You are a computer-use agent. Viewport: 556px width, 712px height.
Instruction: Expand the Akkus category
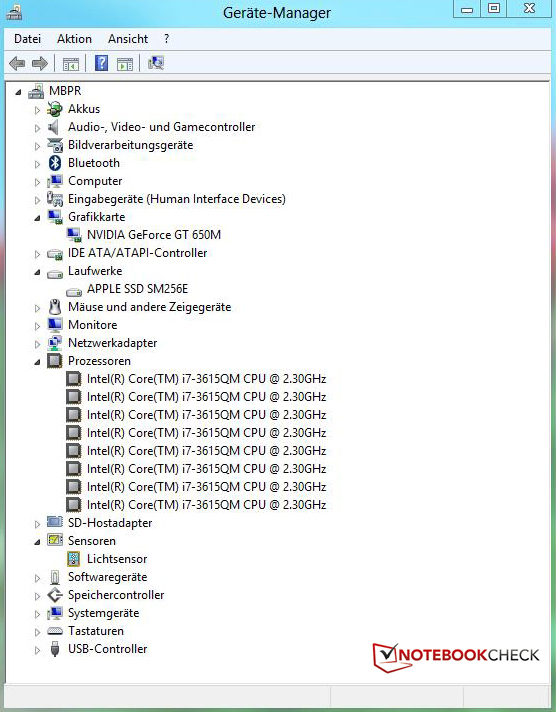point(37,110)
